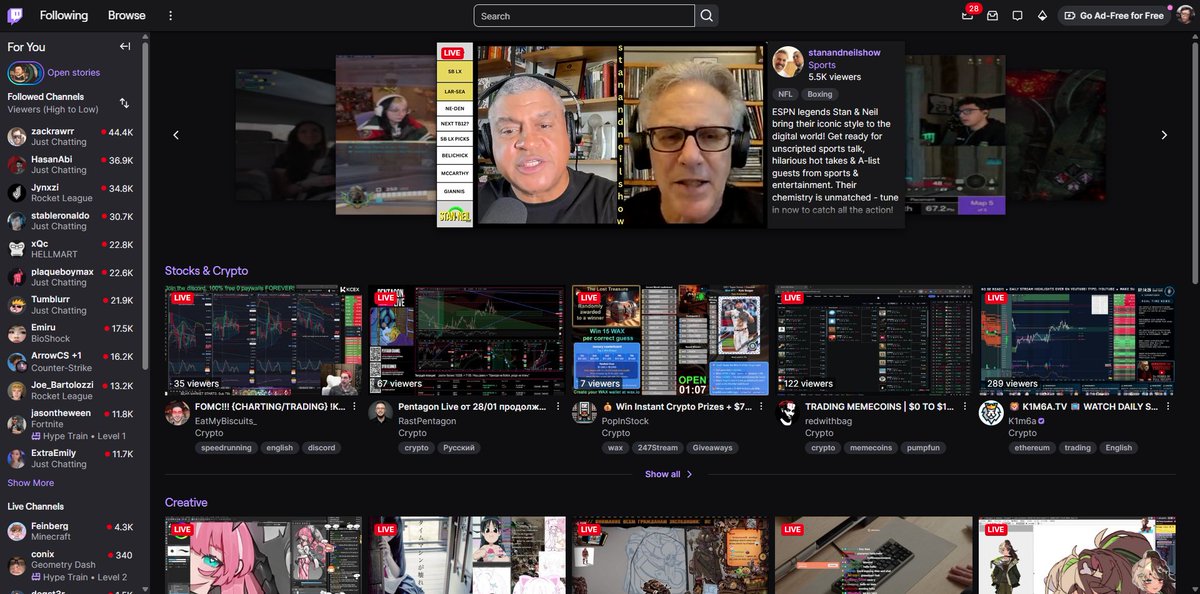Open the three-dot menu beside Browse
Screen dimensions: 1200x594
click(x=170, y=15)
